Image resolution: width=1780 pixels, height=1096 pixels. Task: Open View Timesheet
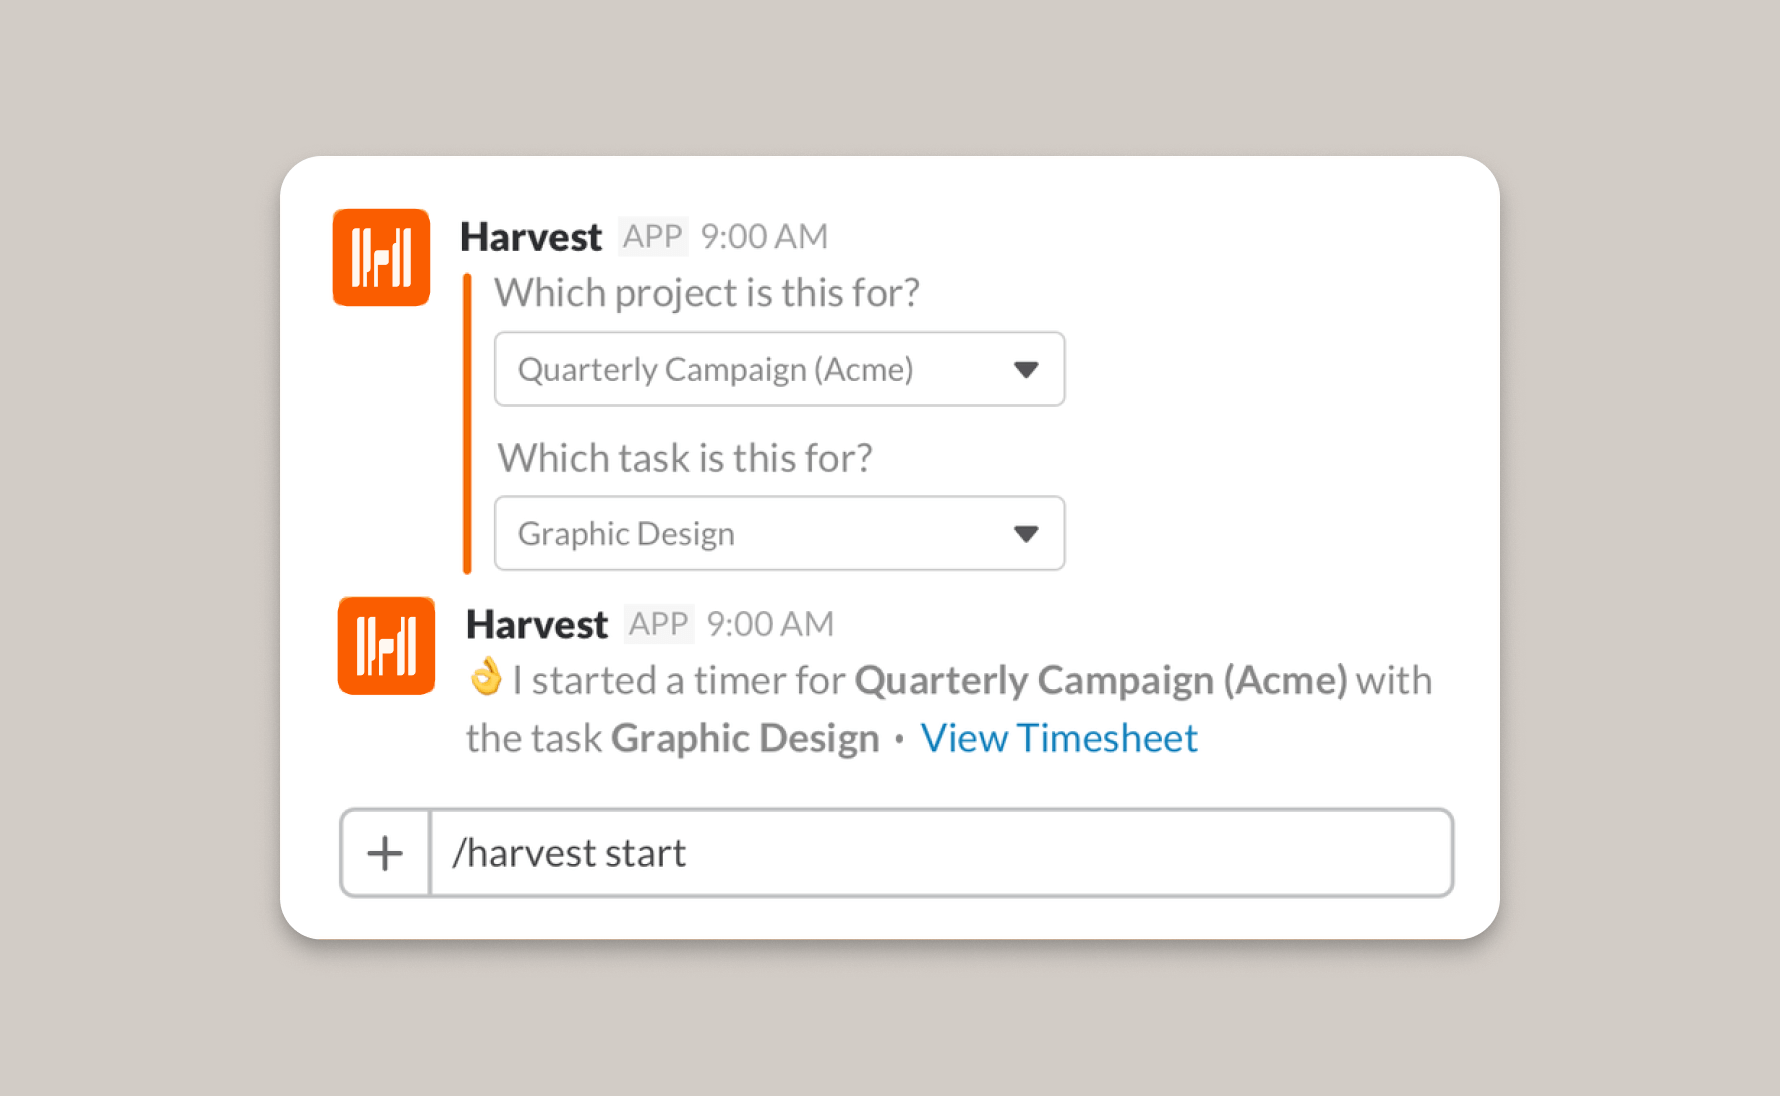click(x=1058, y=737)
